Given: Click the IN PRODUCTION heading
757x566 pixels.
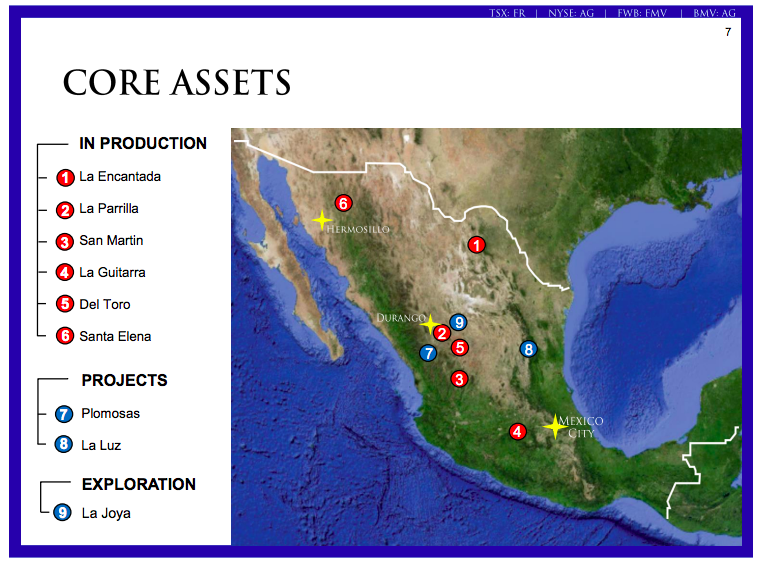Looking at the screenshot, I should click(x=143, y=144).
